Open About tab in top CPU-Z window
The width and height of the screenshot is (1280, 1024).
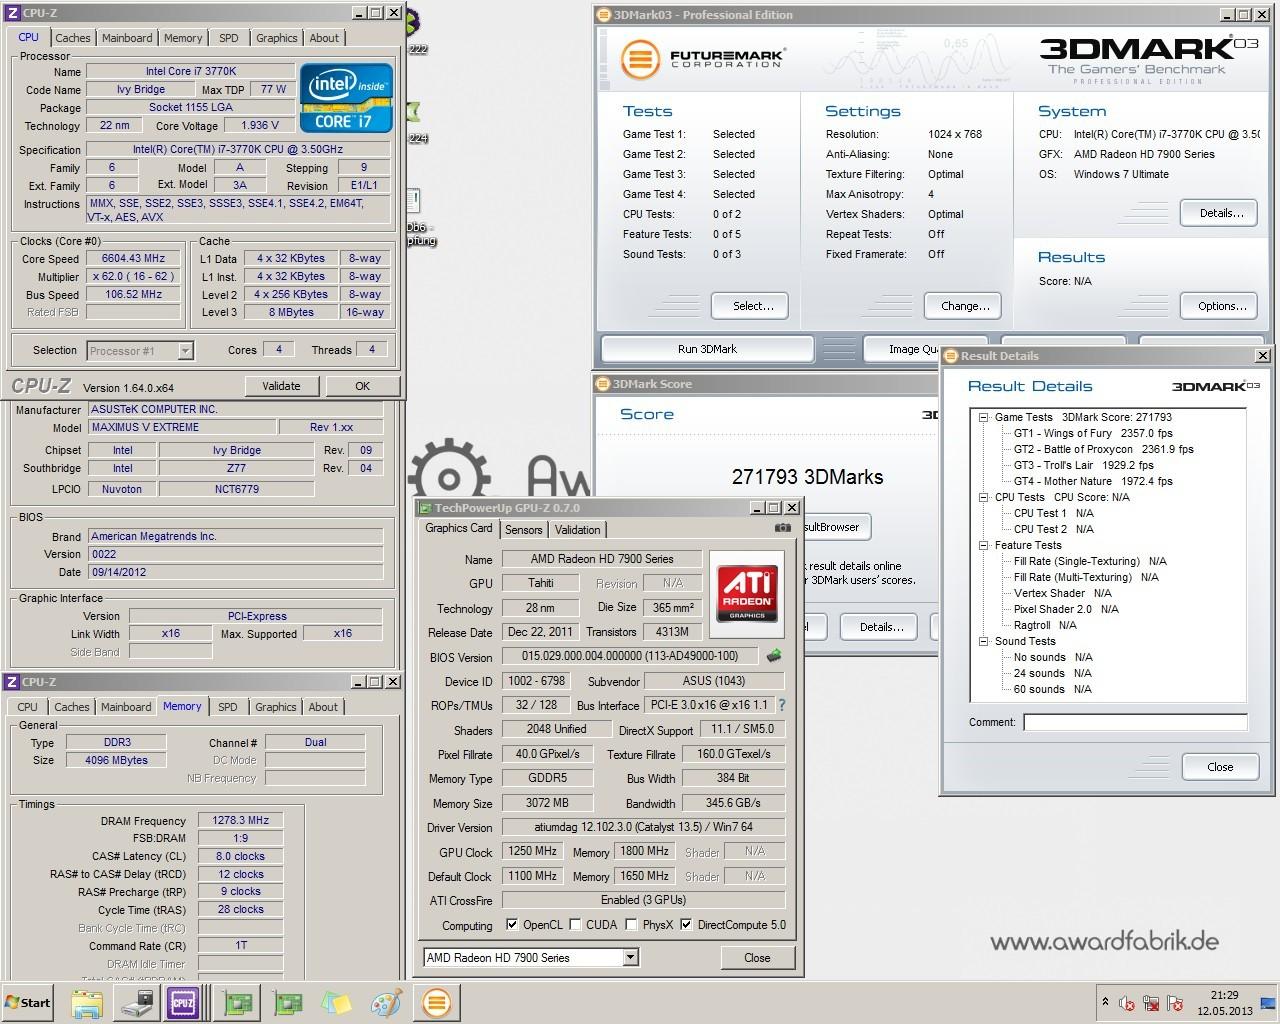[324, 38]
